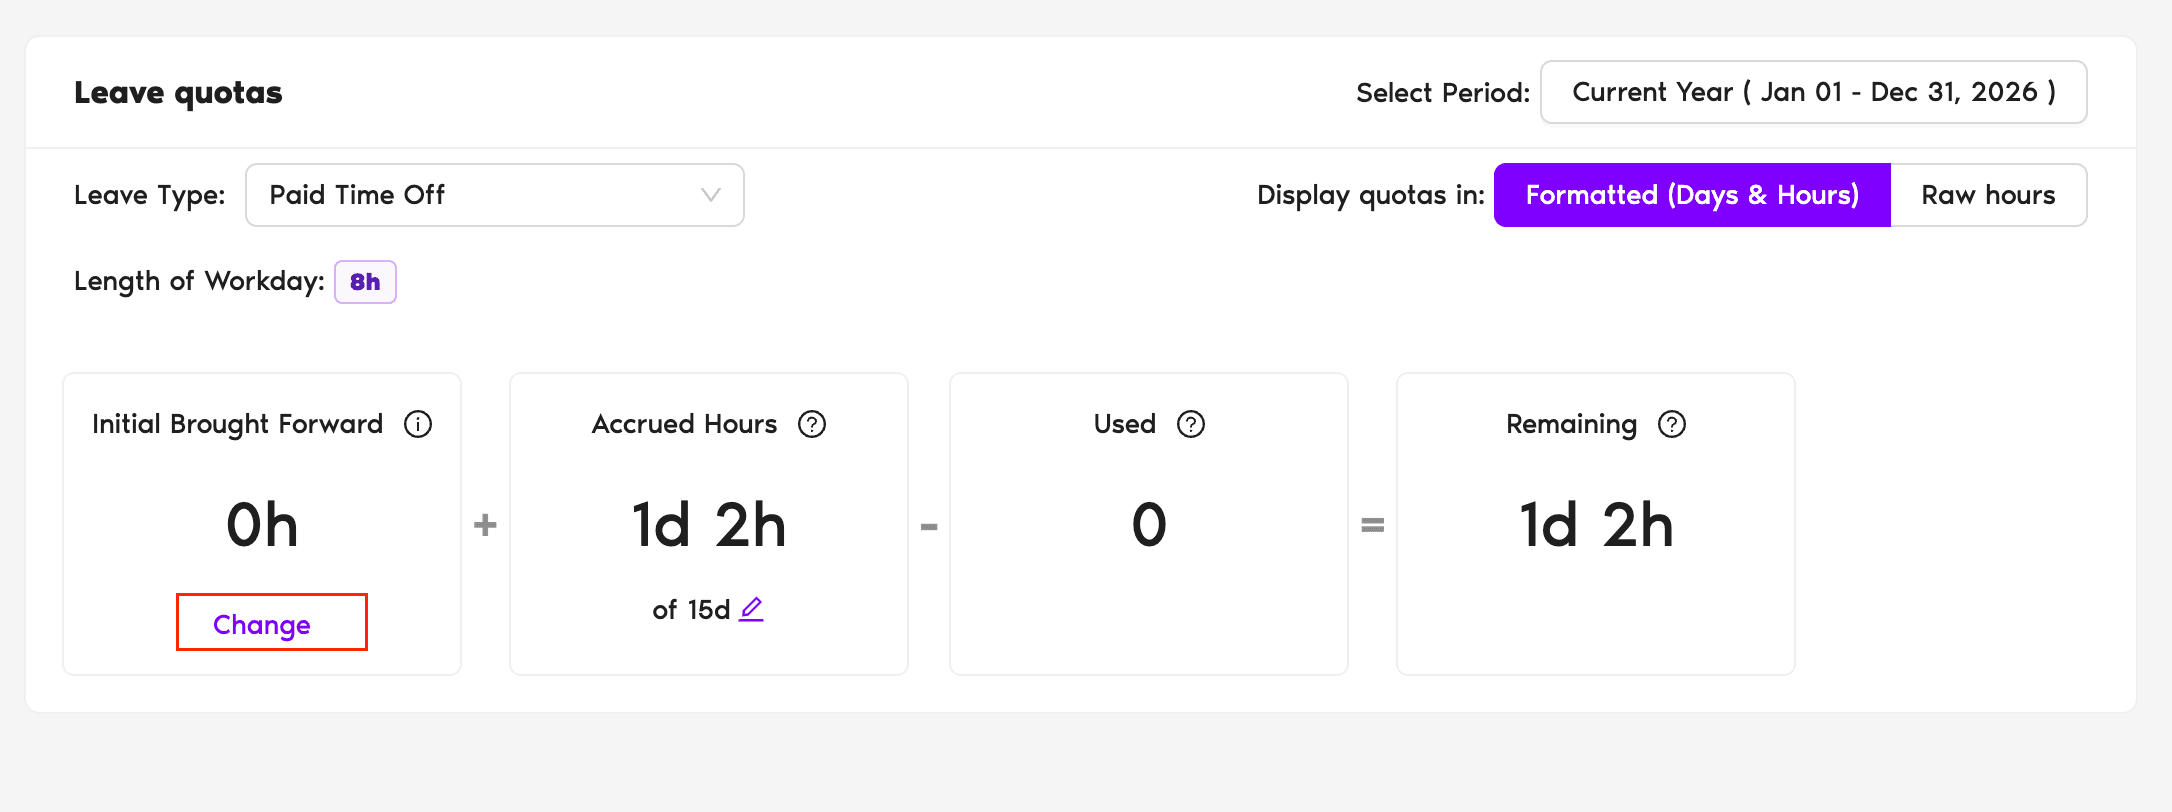
Task: Click the 1d 2h value in Accrued Hours
Action: (x=709, y=525)
